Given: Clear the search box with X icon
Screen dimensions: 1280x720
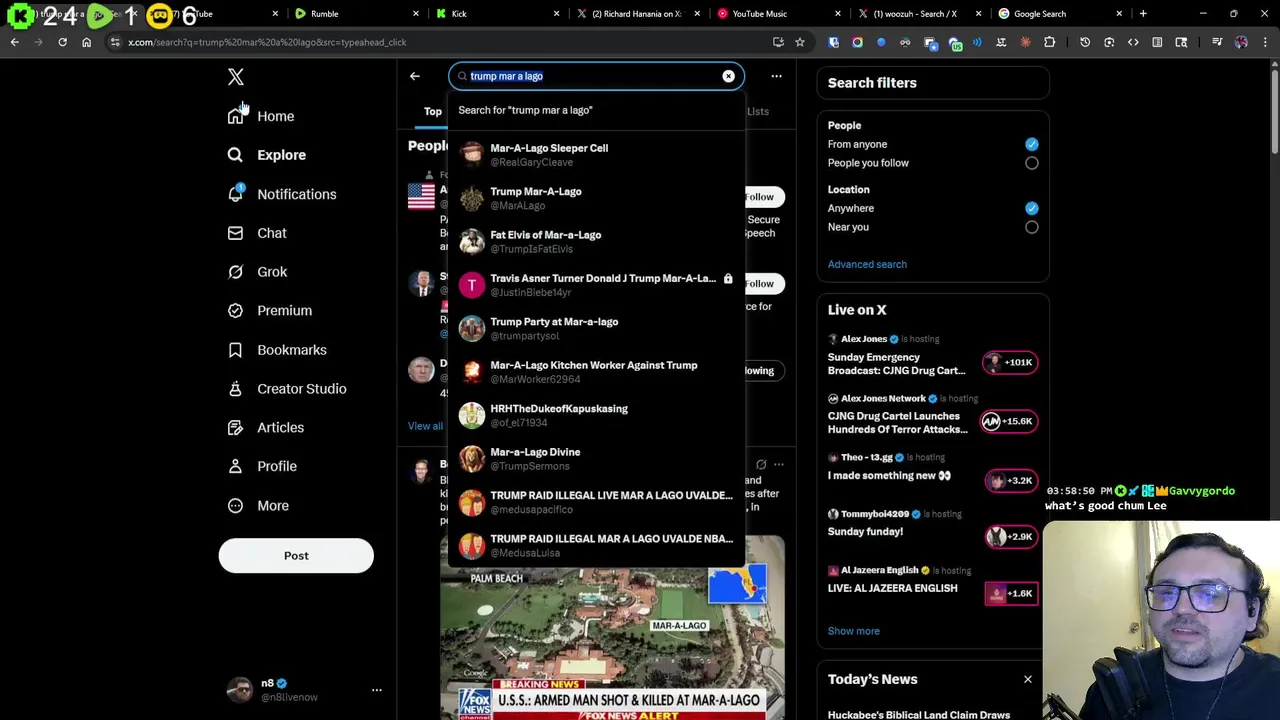Looking at the screenshot, I should (x=728, y=76).
